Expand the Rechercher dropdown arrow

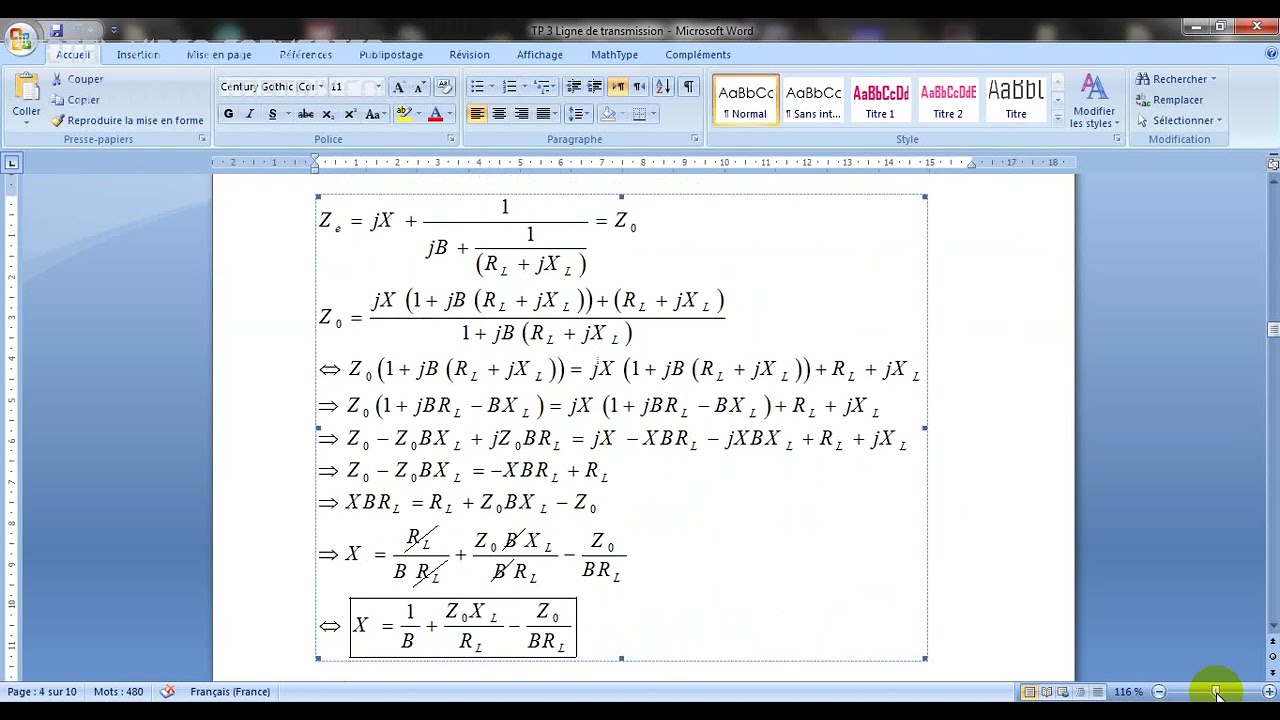click(x=1213, y=79)
